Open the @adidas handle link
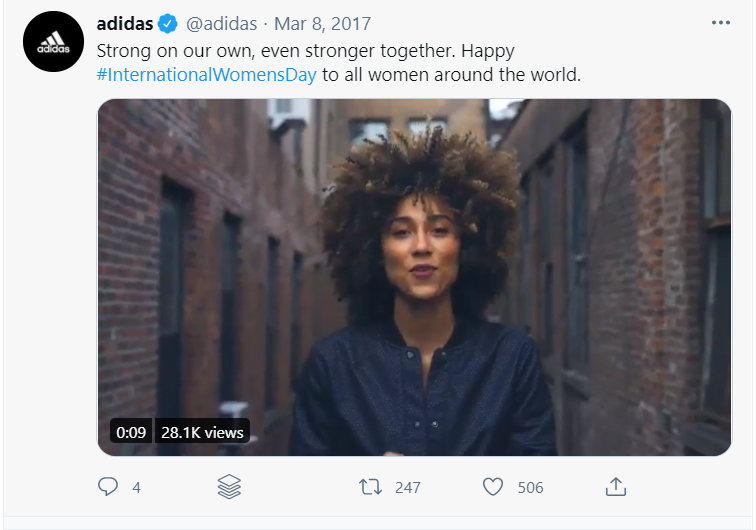This screenshot has width=756, height=530. coord(222,24)
